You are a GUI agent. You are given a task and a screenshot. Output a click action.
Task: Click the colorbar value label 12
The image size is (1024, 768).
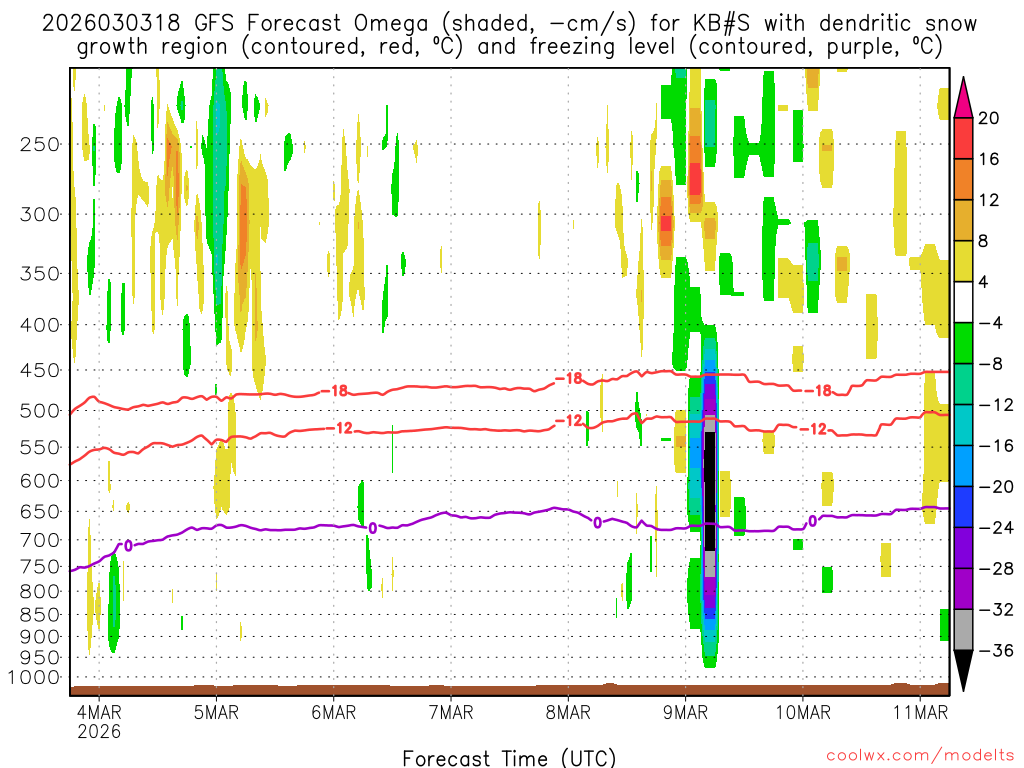[x=989, y=200]
